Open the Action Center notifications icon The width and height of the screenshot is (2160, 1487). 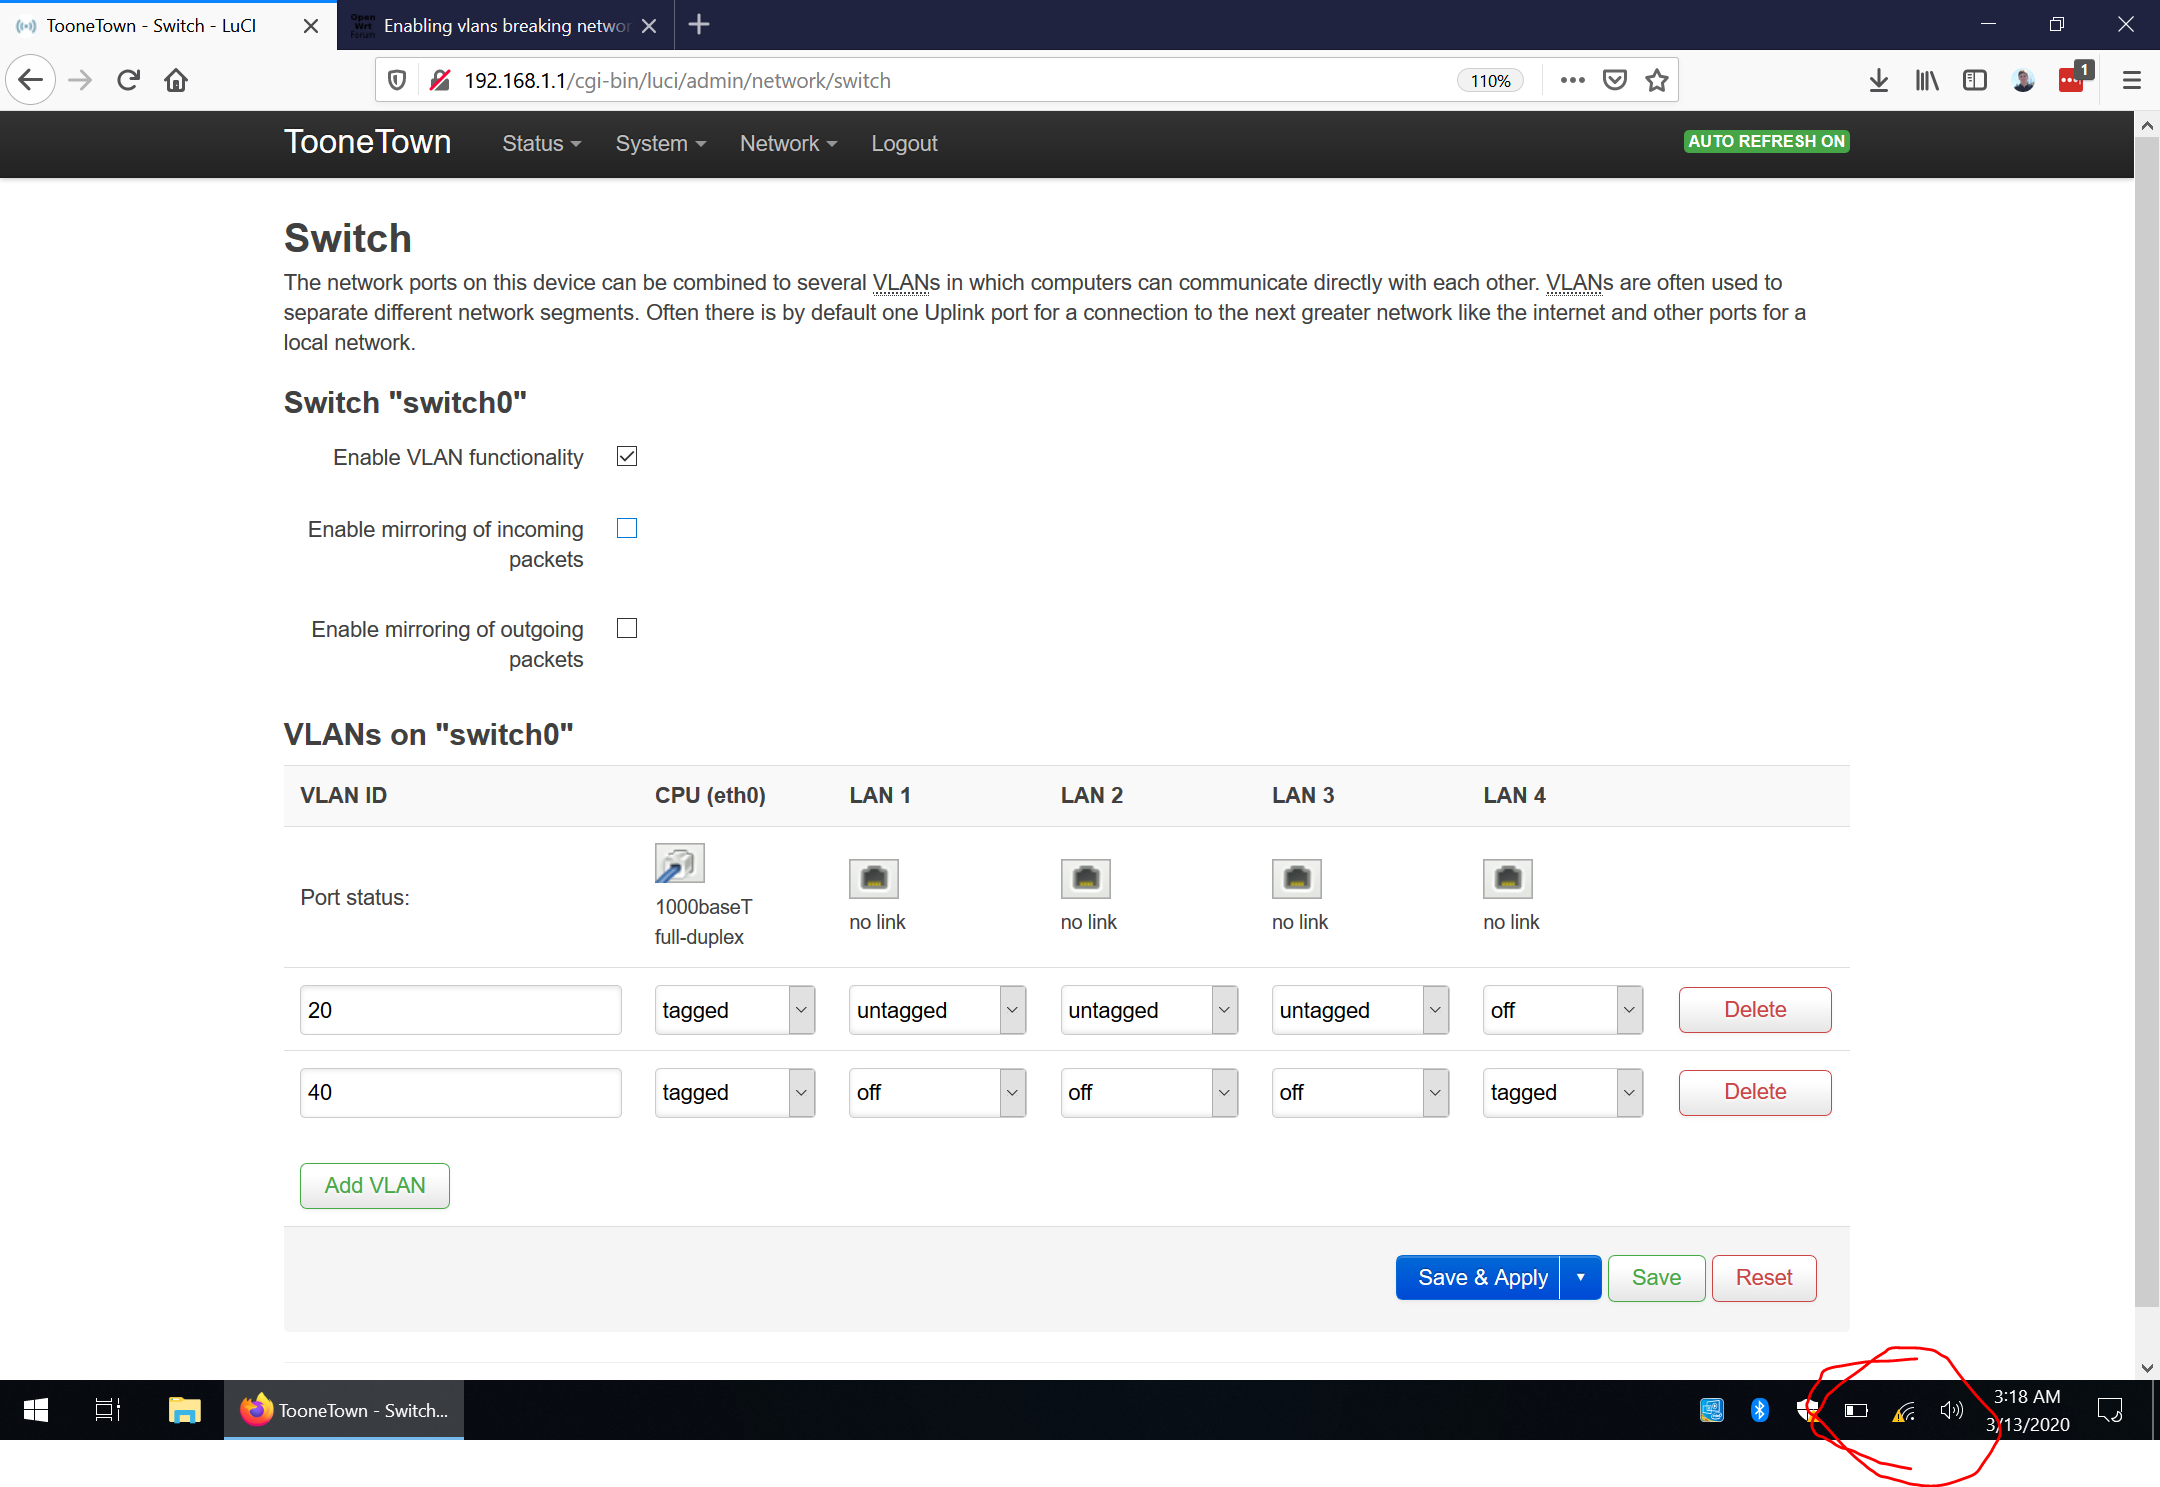2110,1410
